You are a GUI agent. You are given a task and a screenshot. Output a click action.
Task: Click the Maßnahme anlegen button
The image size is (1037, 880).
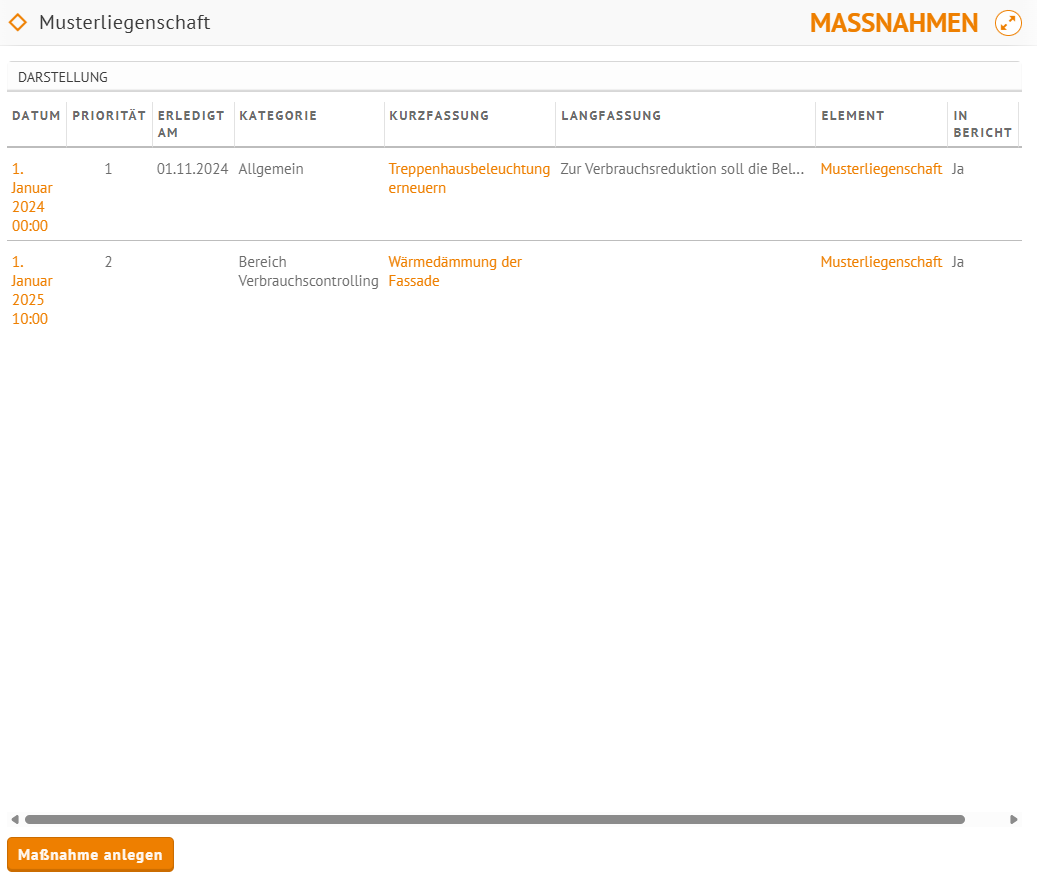(91, 854)
